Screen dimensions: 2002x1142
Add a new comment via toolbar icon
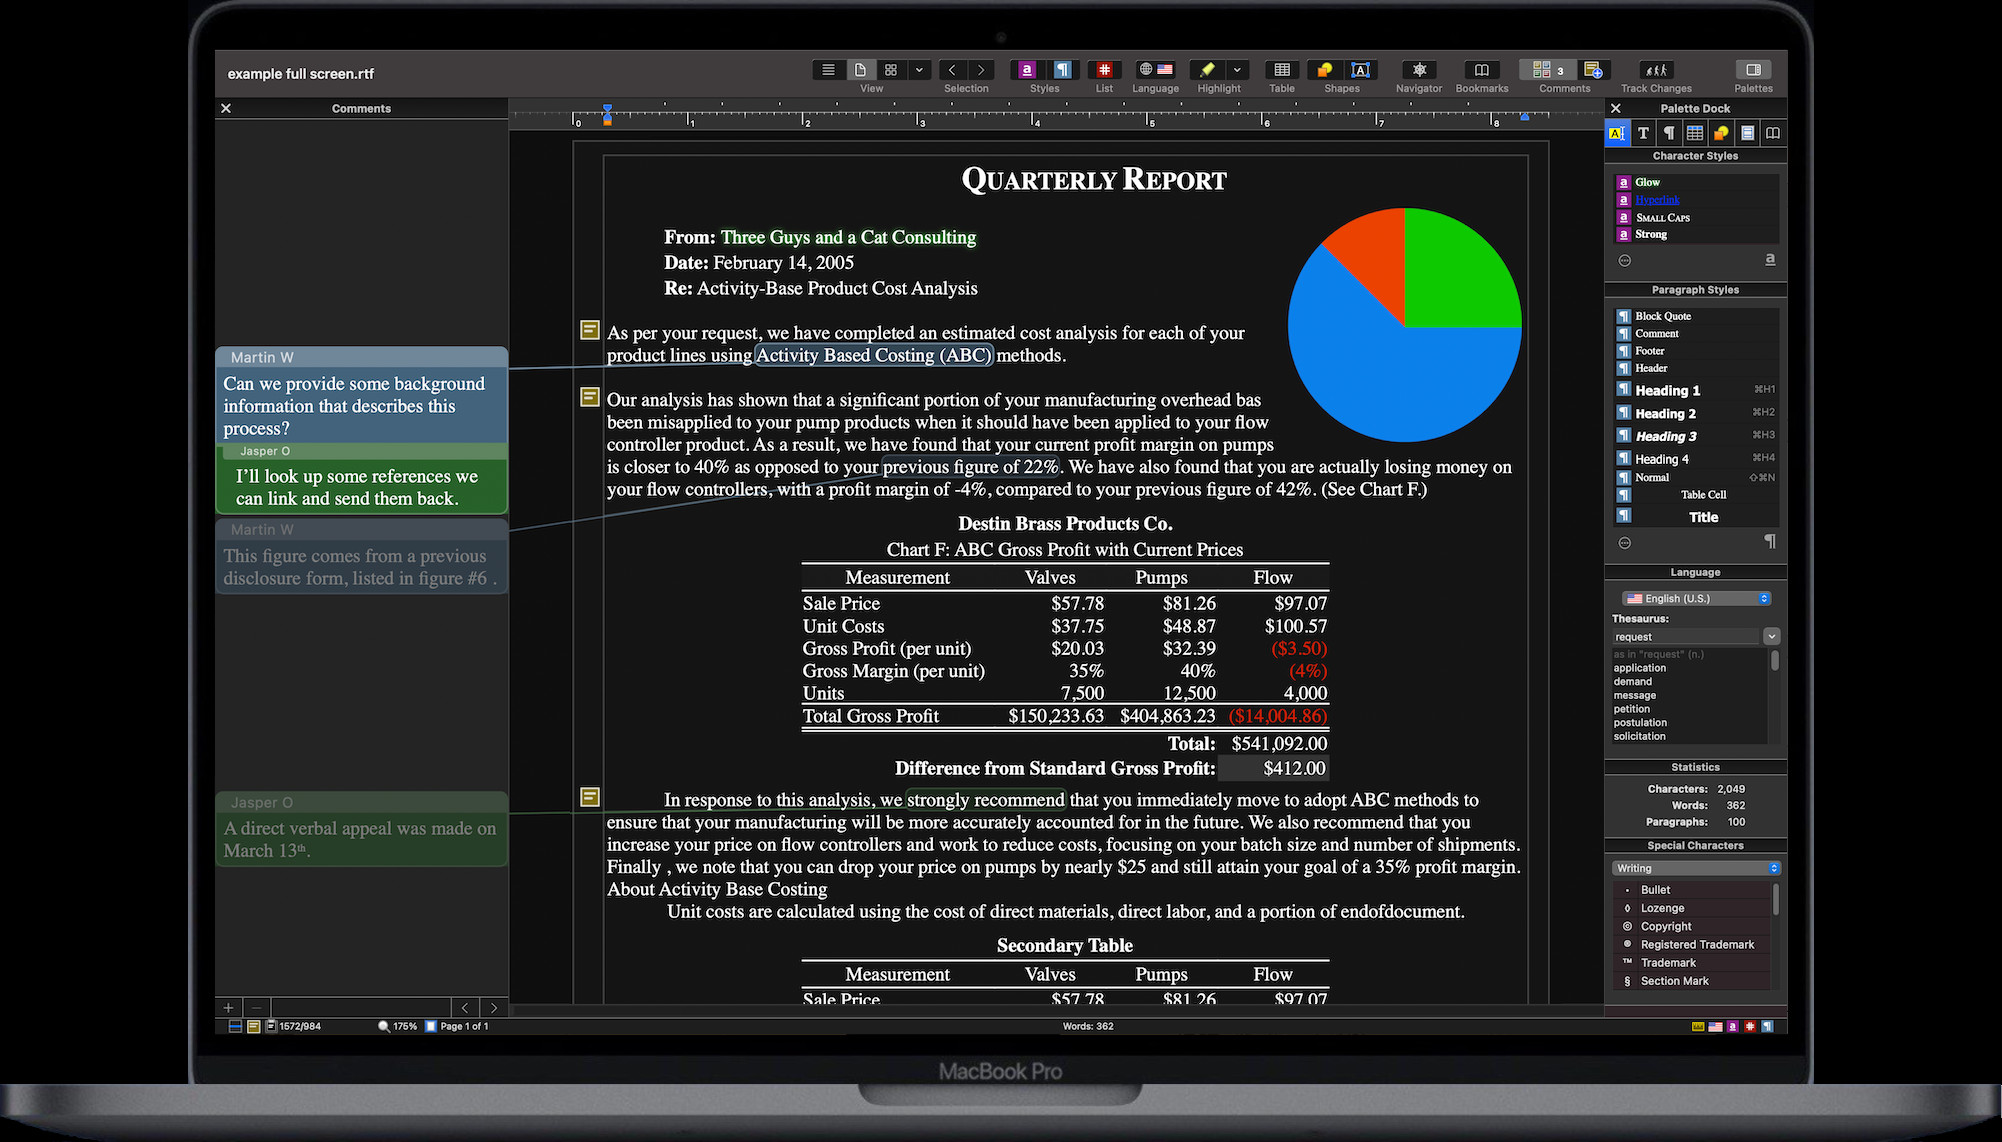(1593, 70)
